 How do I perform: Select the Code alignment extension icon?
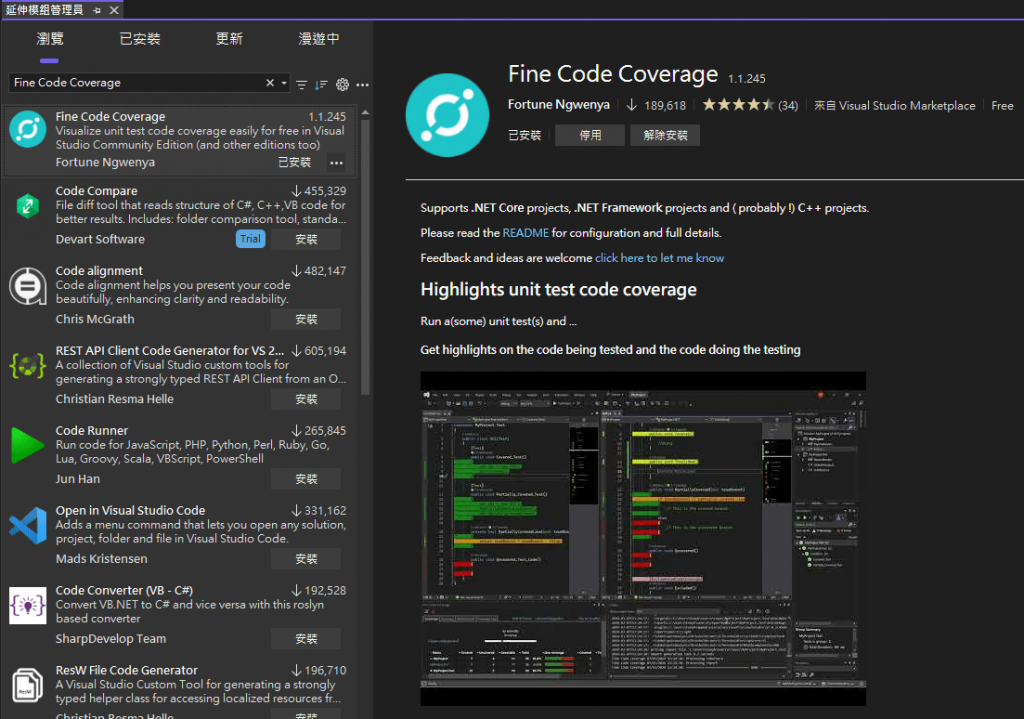pyautogui.click(x=27, y=286)
